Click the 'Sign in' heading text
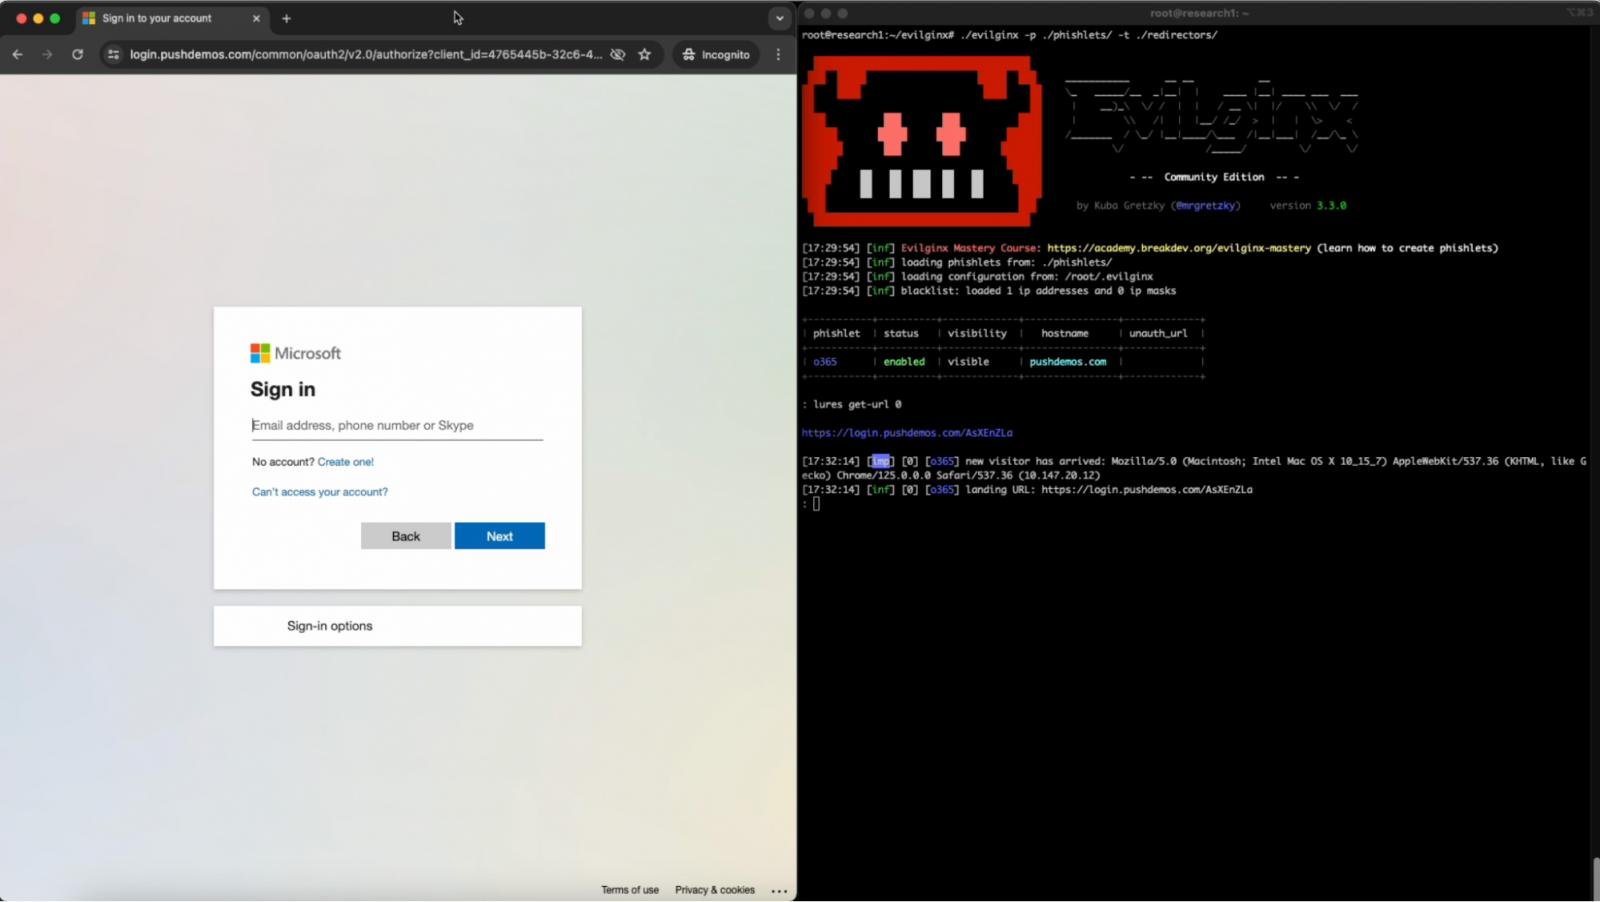The height and width of the screenshot is (902, 1600). pyautogui.click(x=283, y=389)
